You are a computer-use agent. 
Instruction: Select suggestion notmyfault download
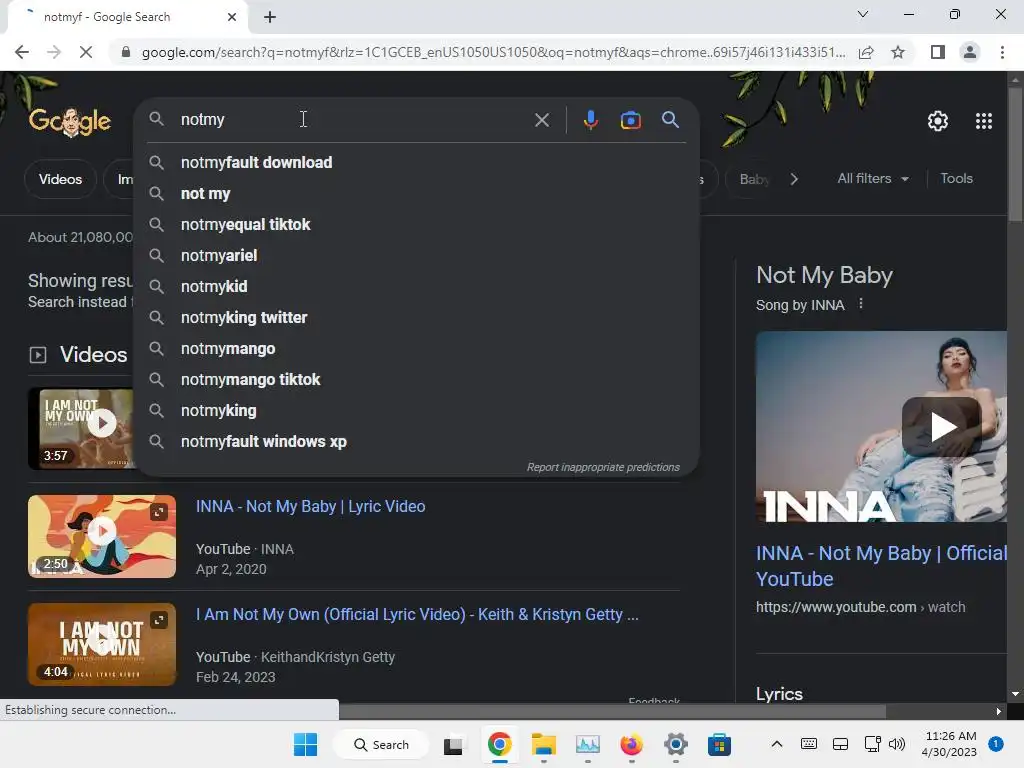[x=417, y=162]
